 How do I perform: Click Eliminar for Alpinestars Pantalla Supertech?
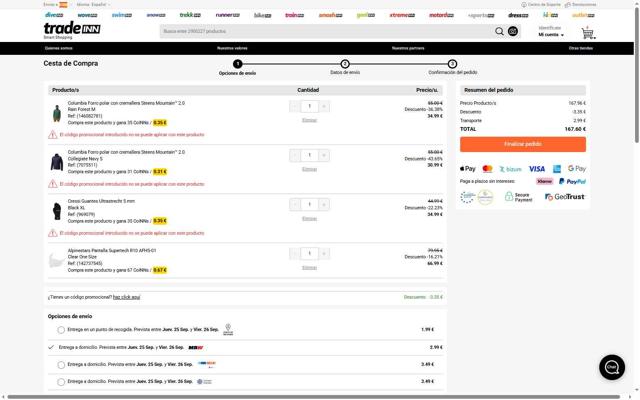[309, 267]
